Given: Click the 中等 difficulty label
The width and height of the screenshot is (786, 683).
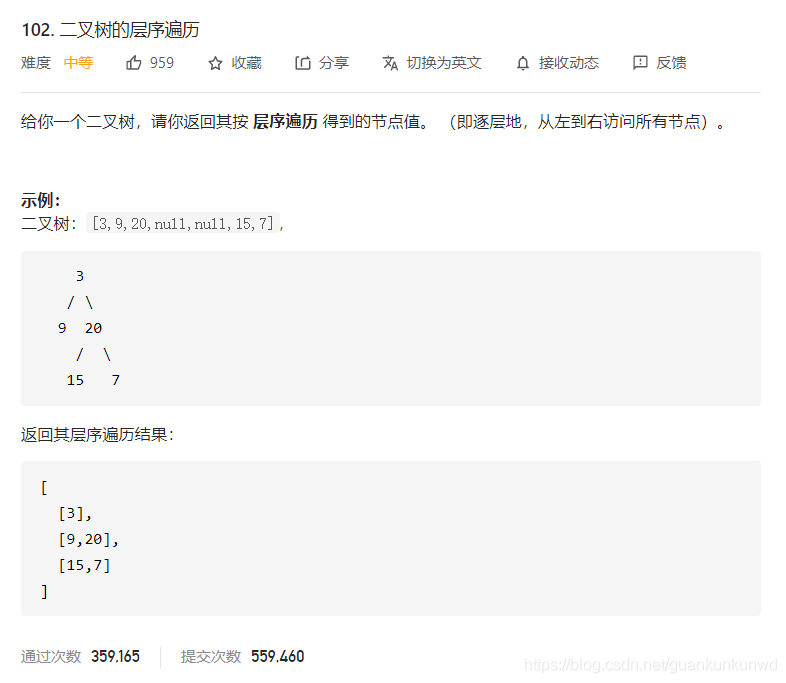Looking at the screenshot, I should click(78, 63).
